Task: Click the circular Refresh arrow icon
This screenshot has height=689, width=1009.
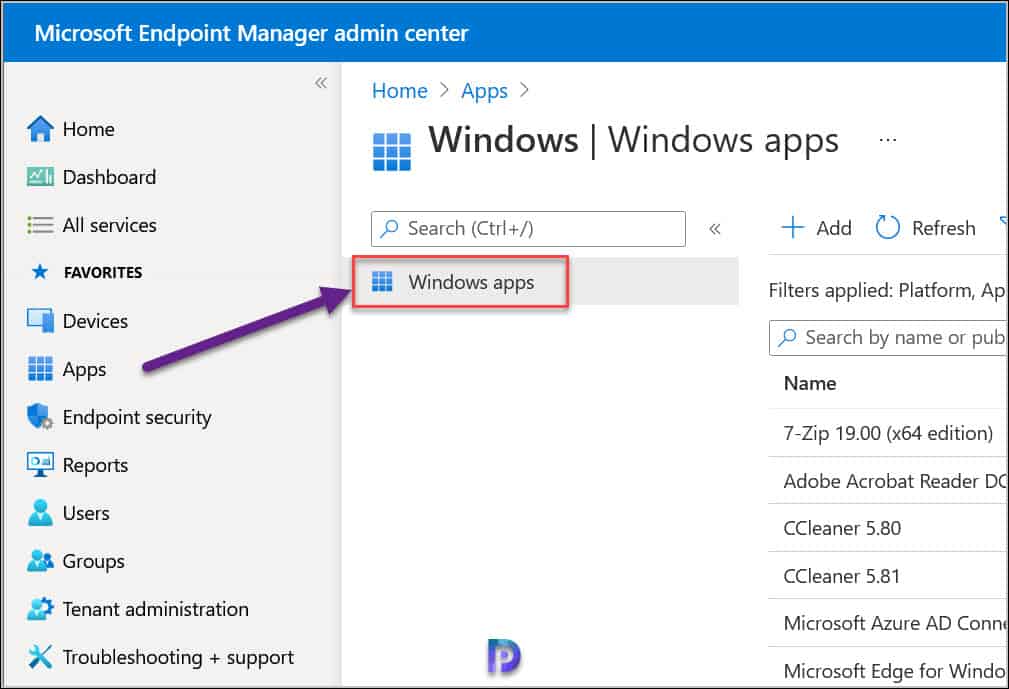Action: point(887,228)
